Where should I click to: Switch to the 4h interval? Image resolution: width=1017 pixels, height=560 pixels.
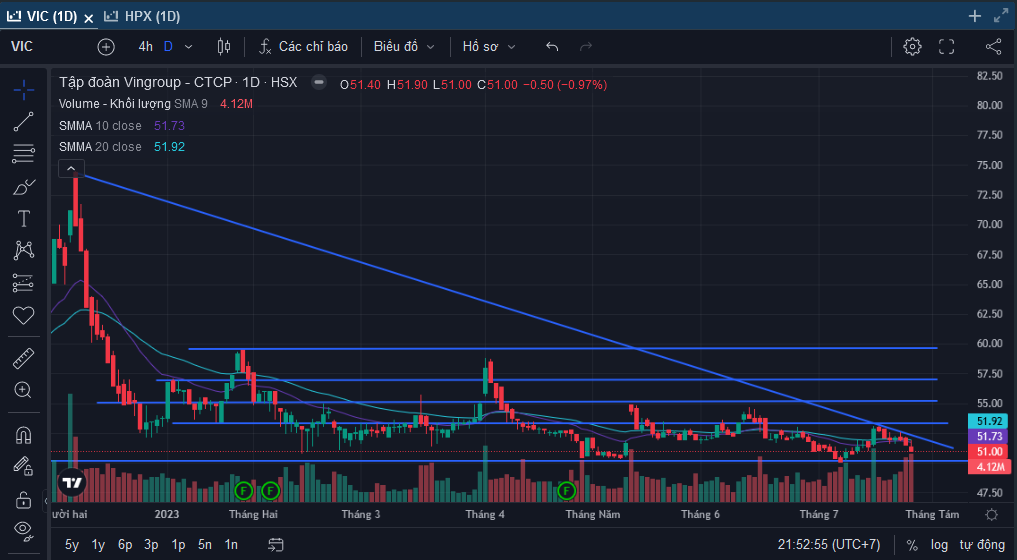145,47
